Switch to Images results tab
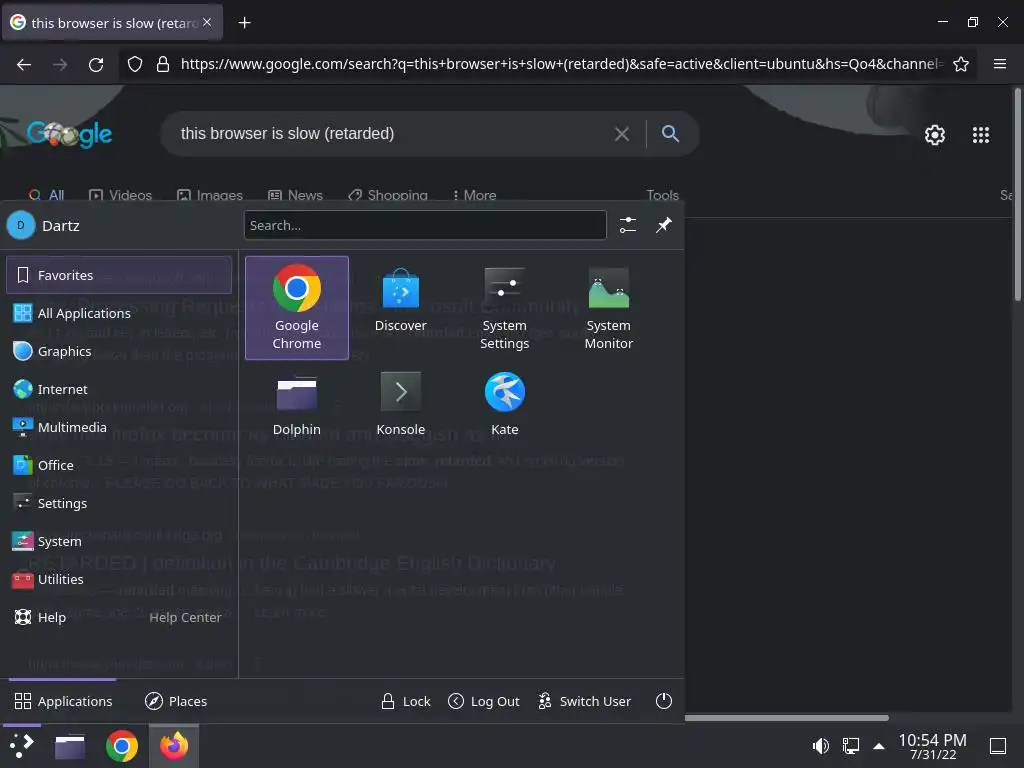Viewport: 1024px width, 768px height. point(210,195)
